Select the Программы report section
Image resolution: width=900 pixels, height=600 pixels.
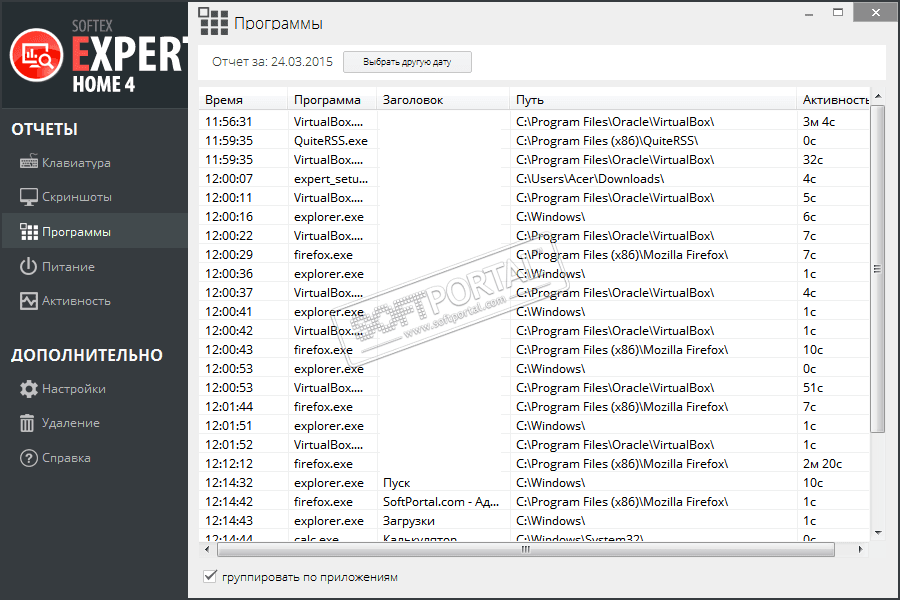click(95, 231)
